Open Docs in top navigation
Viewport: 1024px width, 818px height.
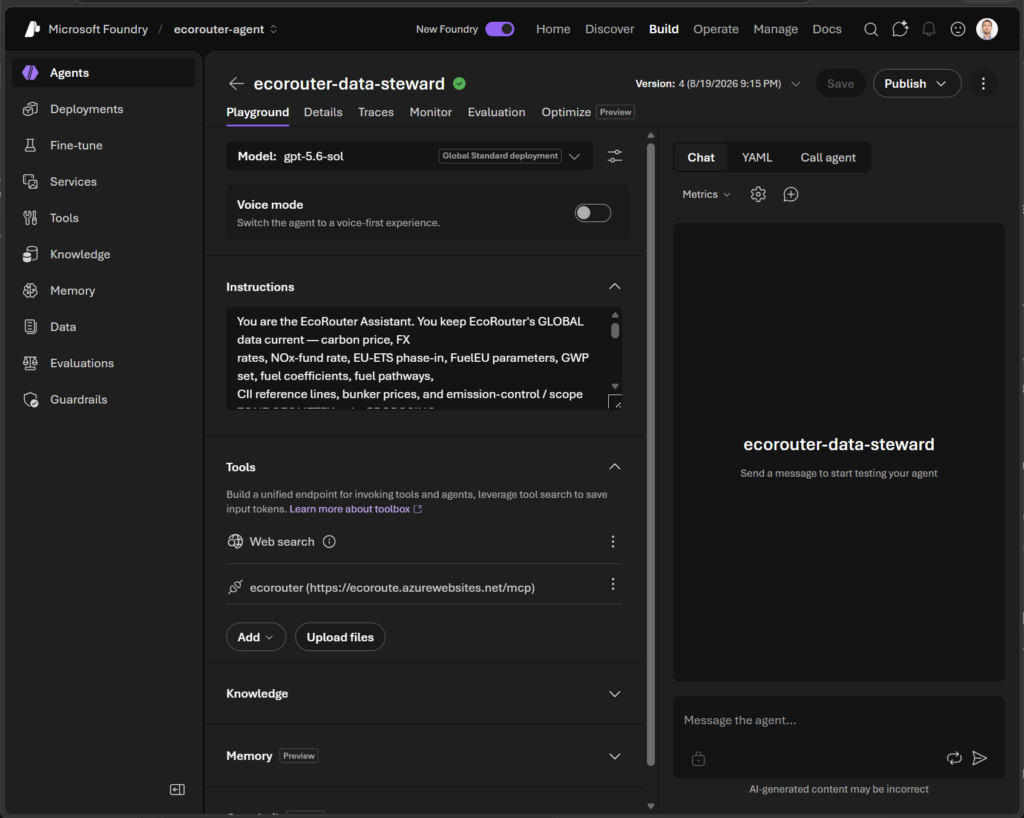coord(827,29)
